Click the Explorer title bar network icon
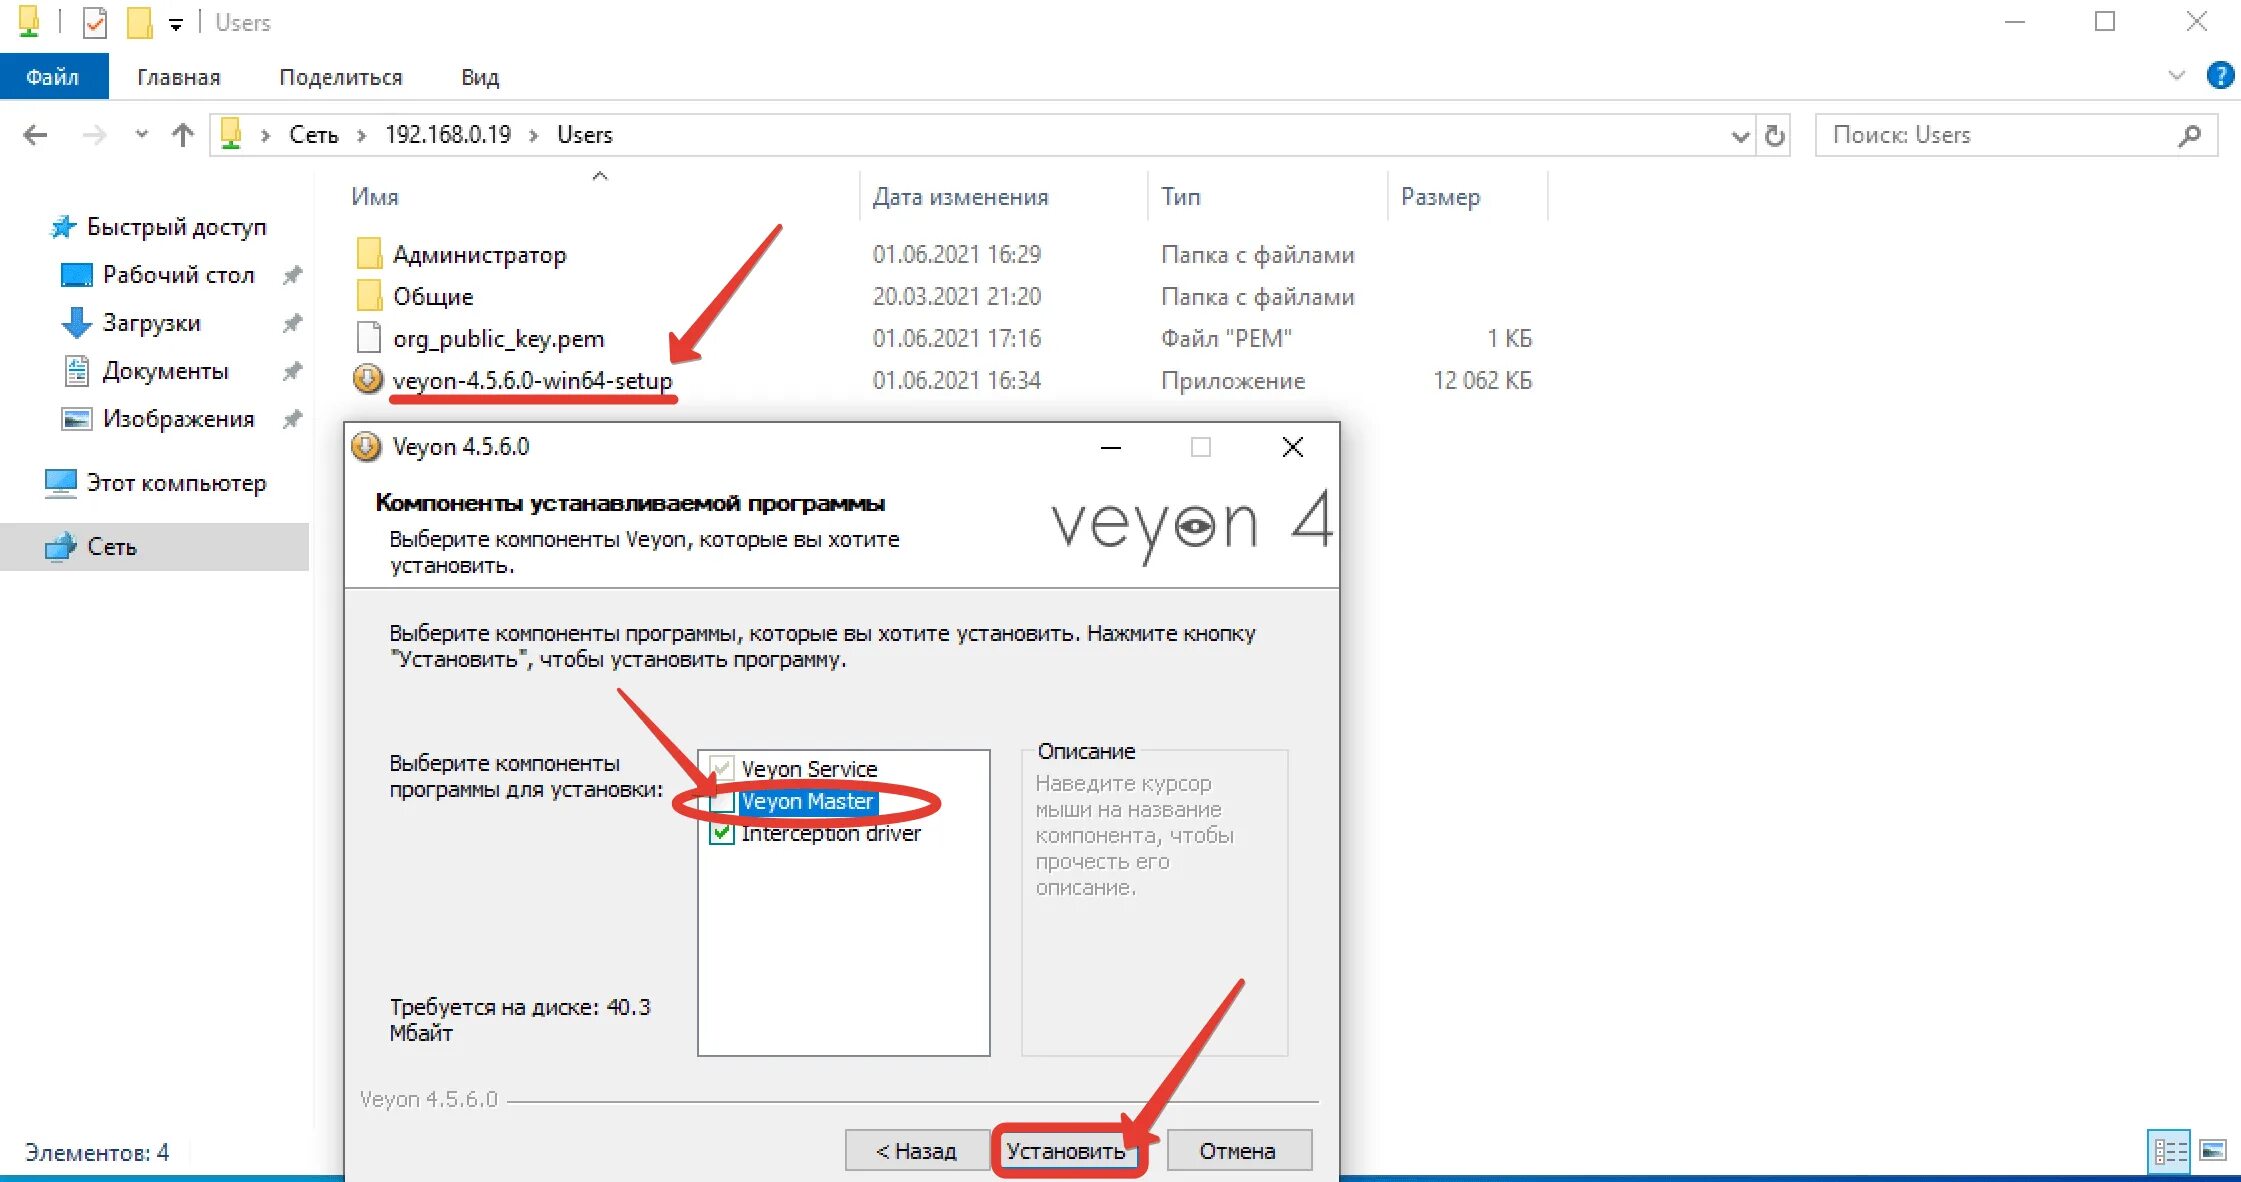Screen dimensions: 2241x1182 pos(29,22)
